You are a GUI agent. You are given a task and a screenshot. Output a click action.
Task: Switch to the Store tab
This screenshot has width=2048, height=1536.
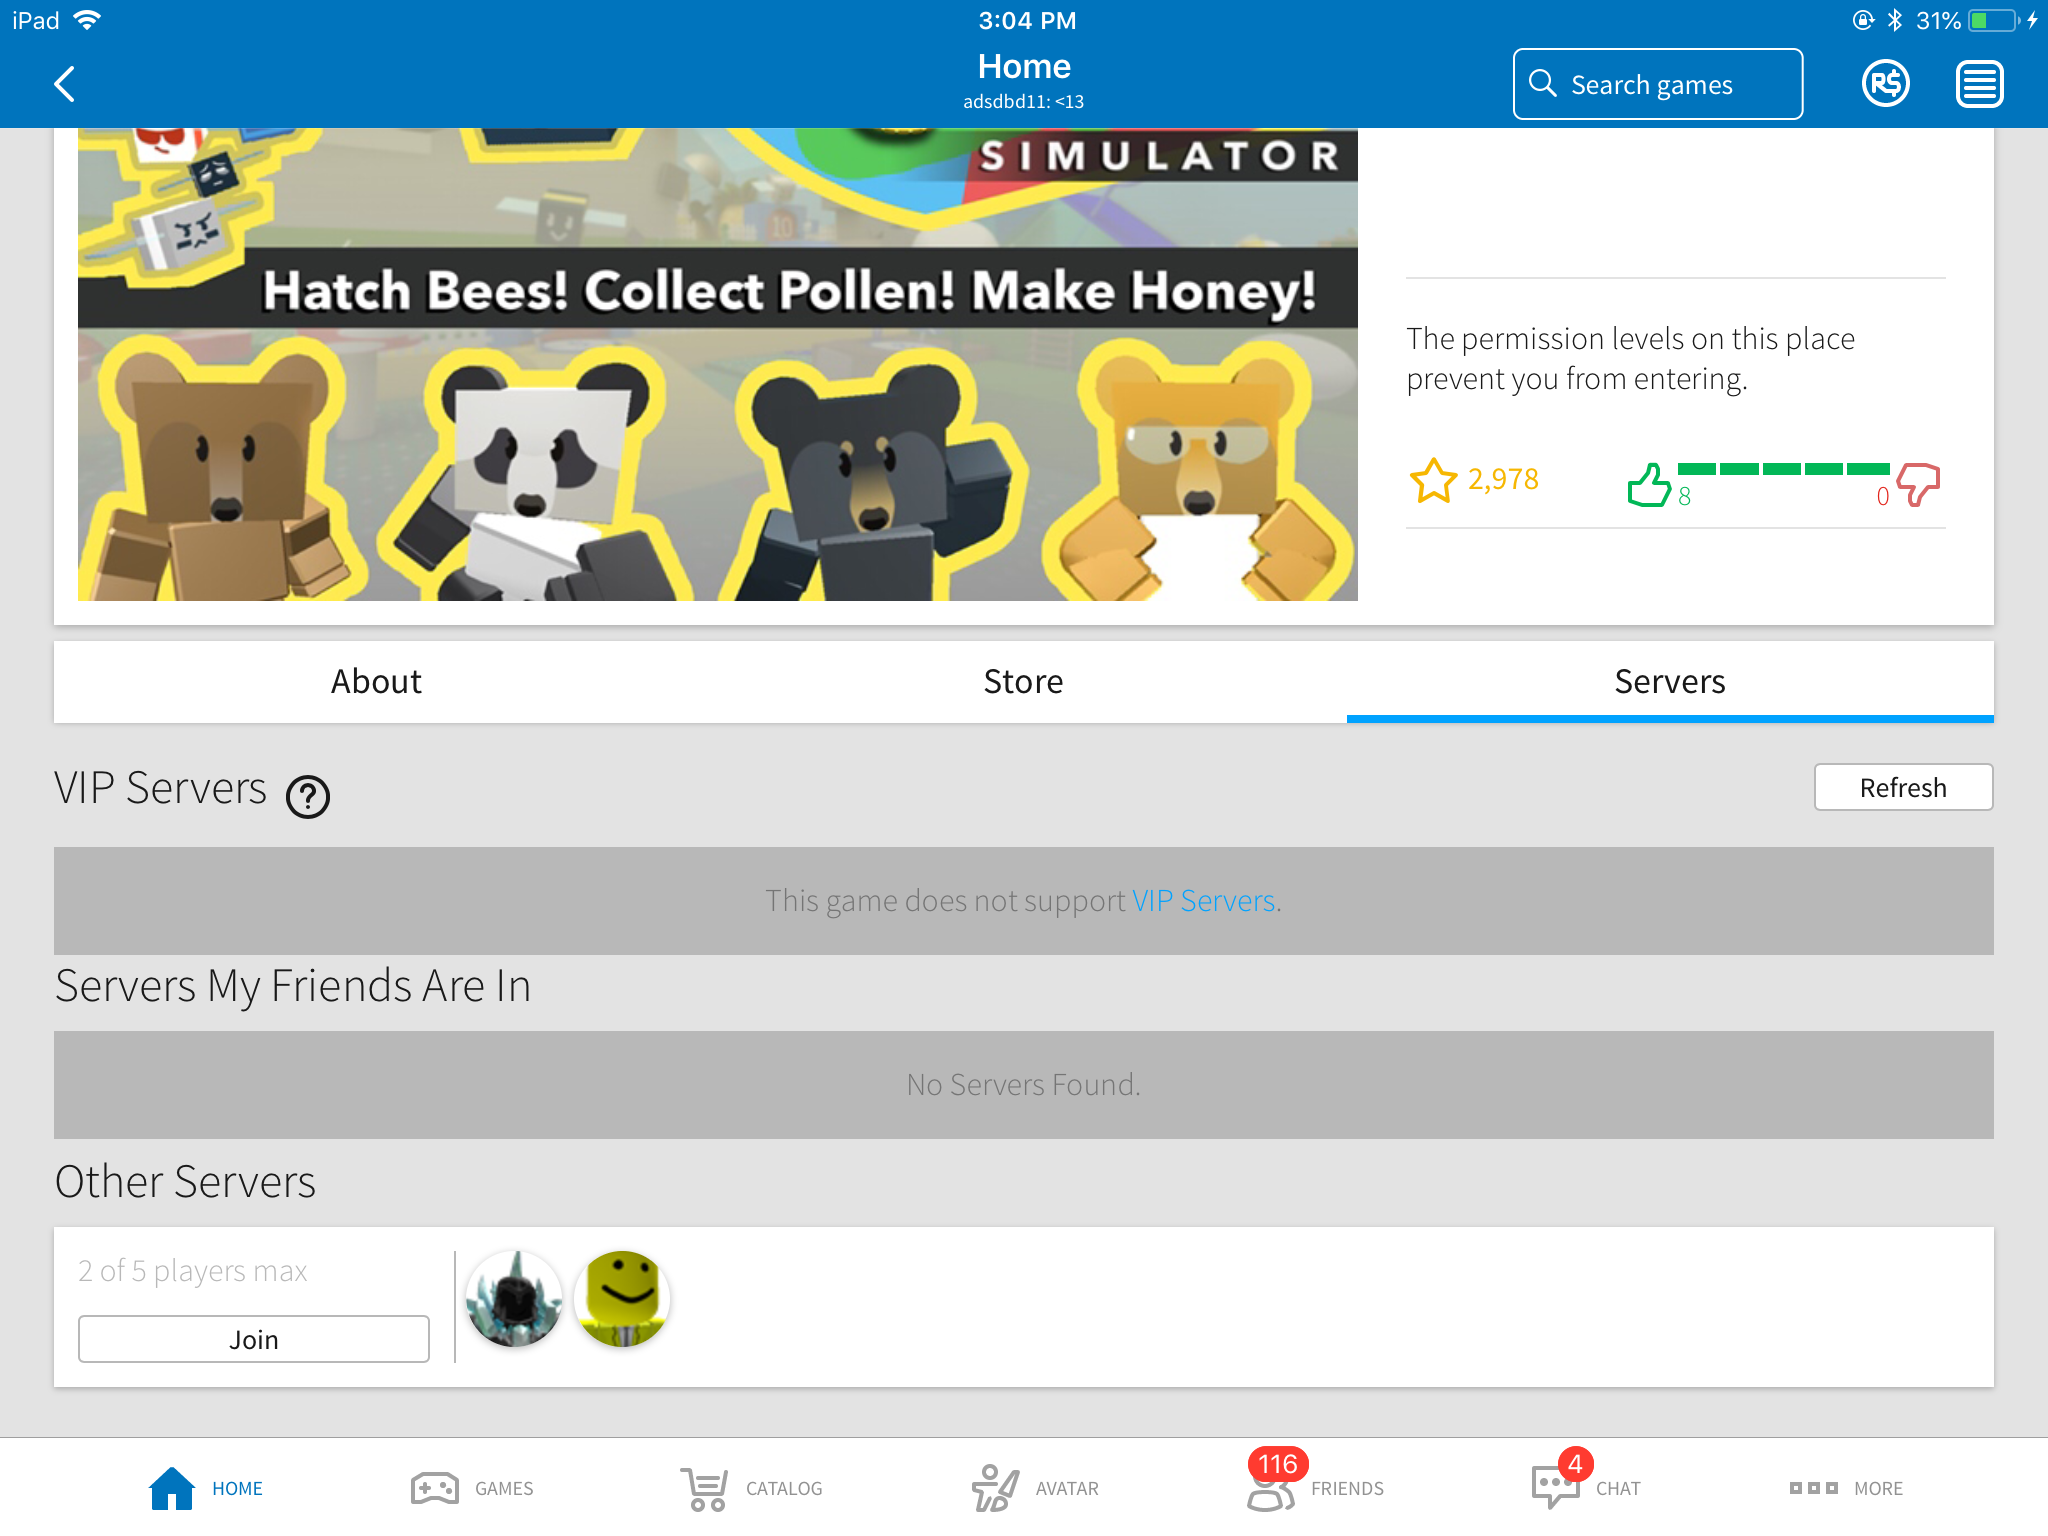[1023, 682]
